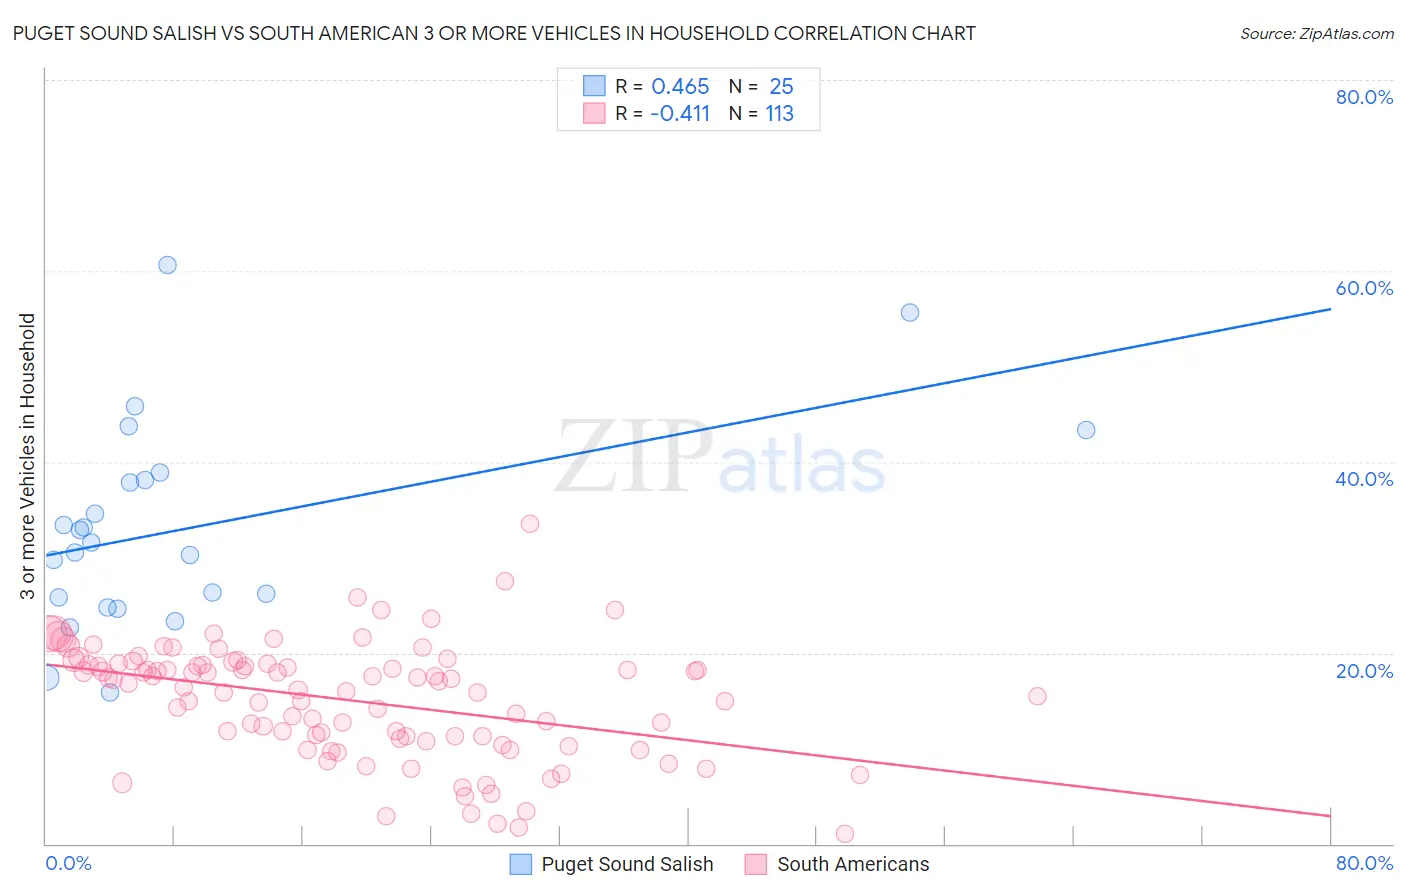Select the Puget Sound Salish legend label

(x=627, y=864)
